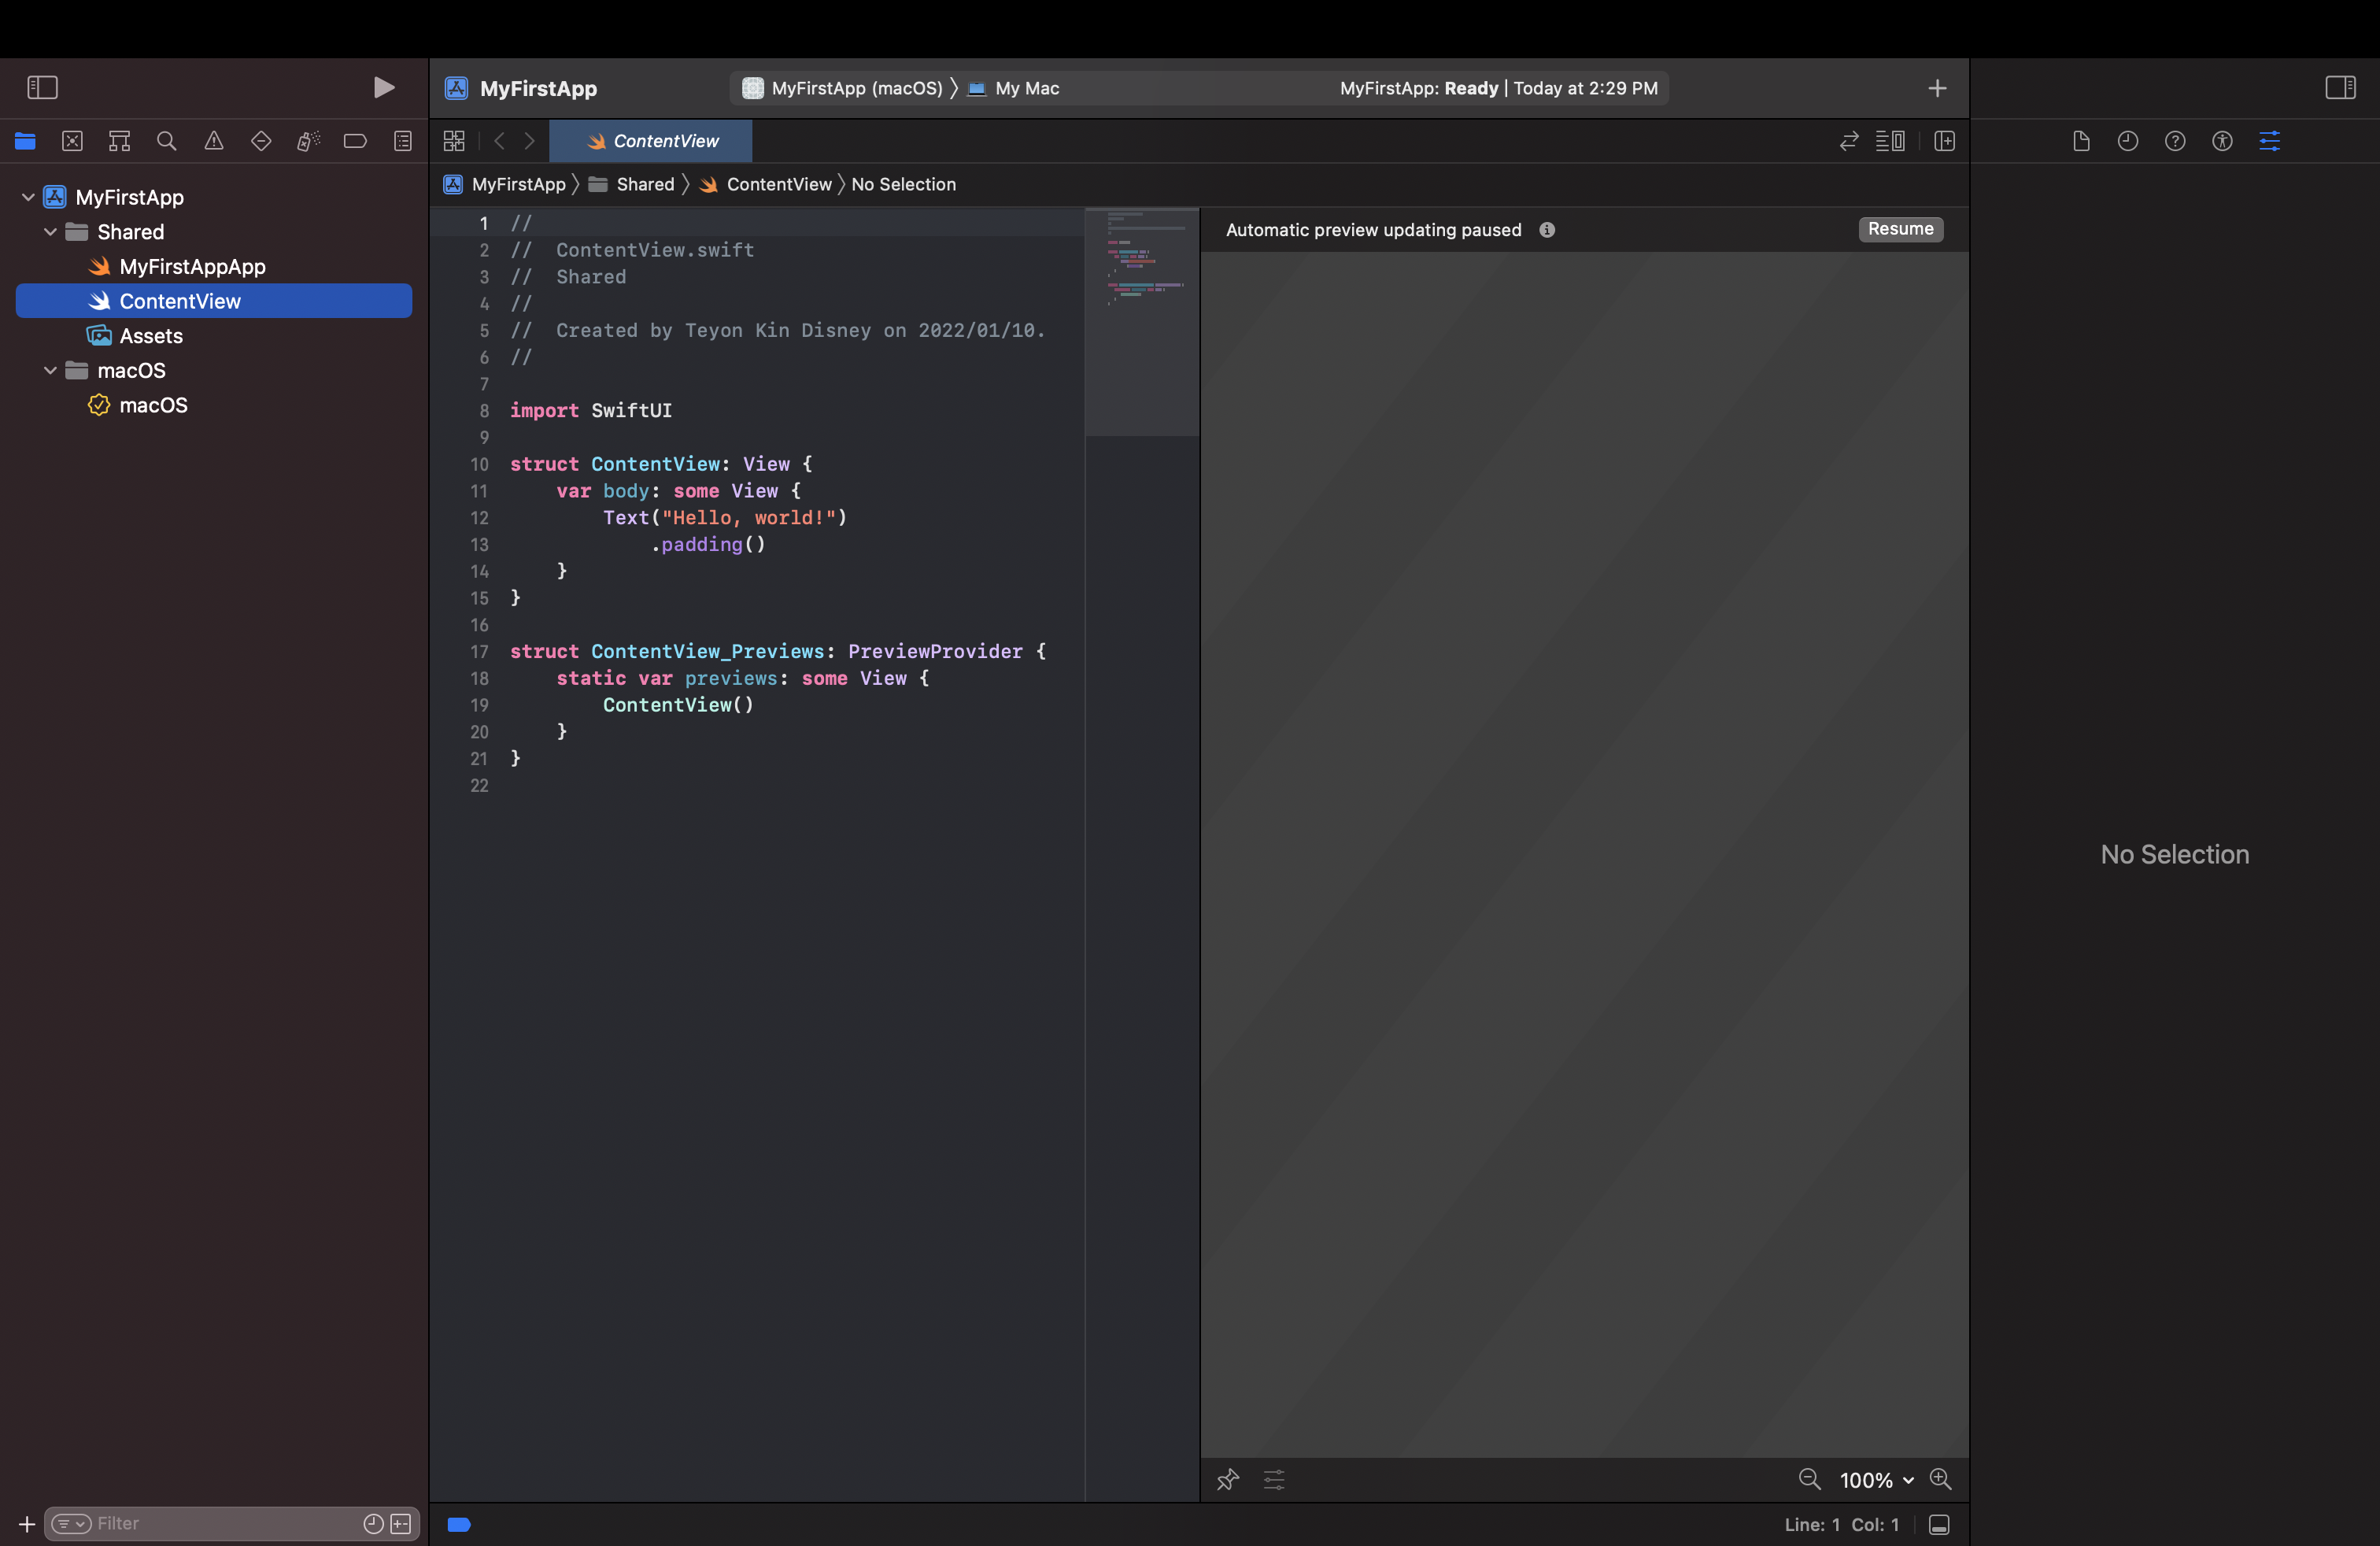2380x1546 pixels.
Task: Resume the paused preview
Action: [x=1900, y=229]
